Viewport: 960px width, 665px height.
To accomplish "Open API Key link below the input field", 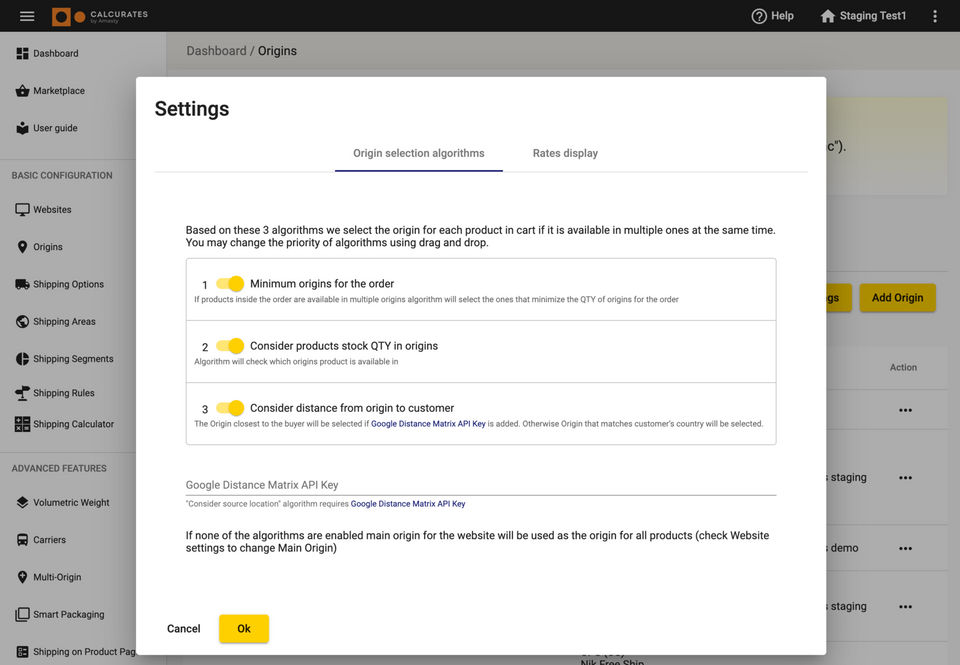I will pyautogui.click(x=408, y=504).
